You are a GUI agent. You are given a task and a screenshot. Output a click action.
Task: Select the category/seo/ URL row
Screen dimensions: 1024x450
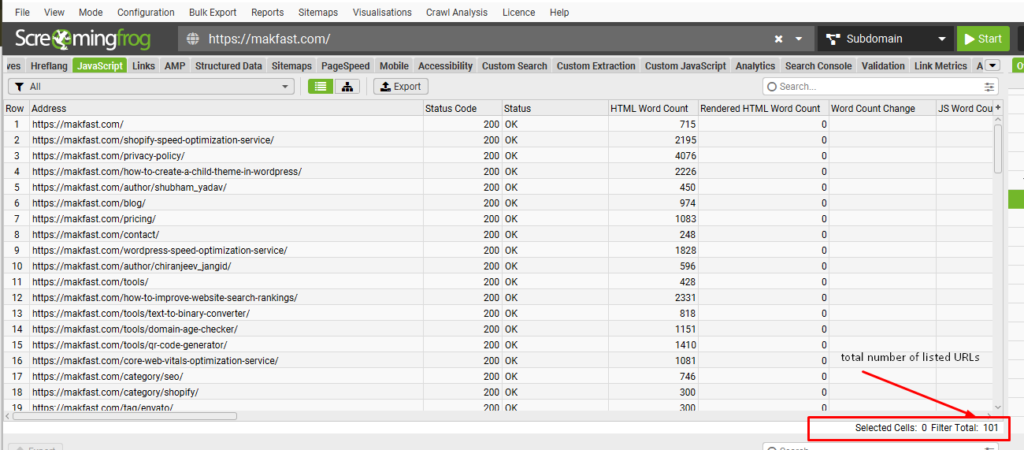pyautogui.click(x=498, y=376)
